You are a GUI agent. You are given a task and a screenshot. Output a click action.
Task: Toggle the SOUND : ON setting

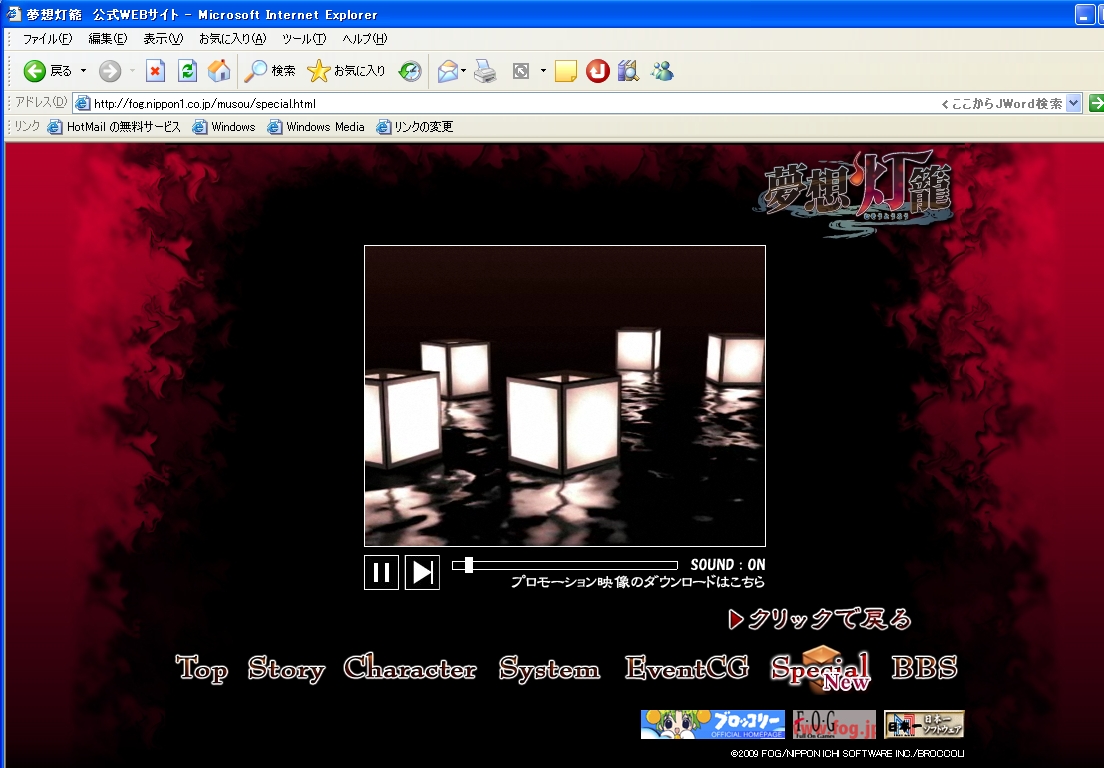click(x=727, y=565)
